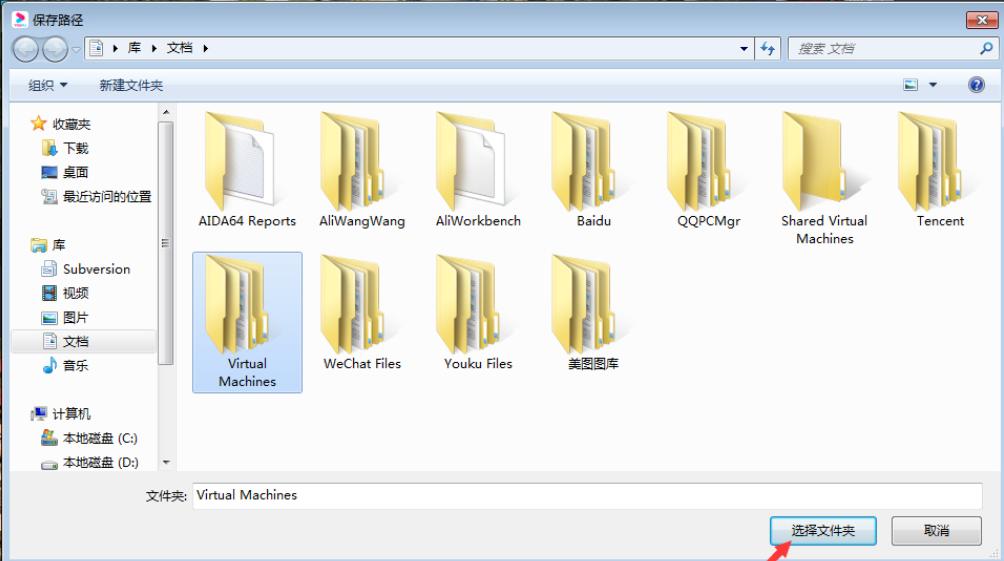The image size is (1004, 561).
Task: Click the back navigation arrow
Action: coord(25,48)
